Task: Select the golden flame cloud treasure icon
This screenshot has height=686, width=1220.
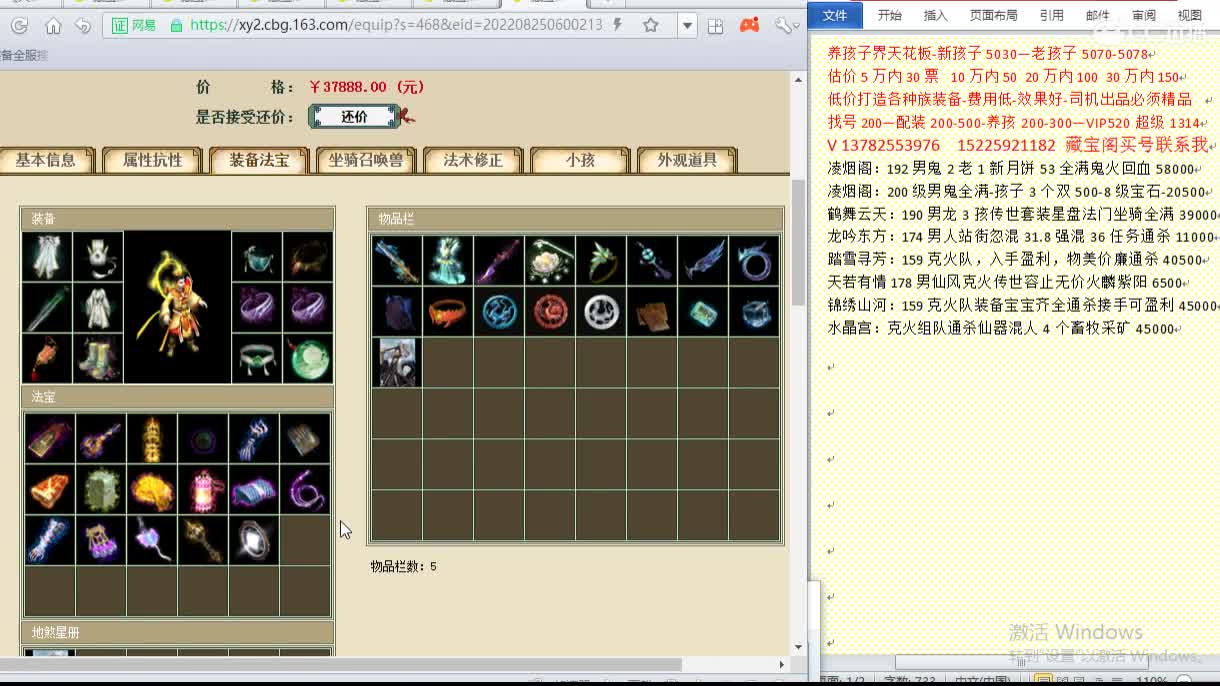Action: coord(152,489)
